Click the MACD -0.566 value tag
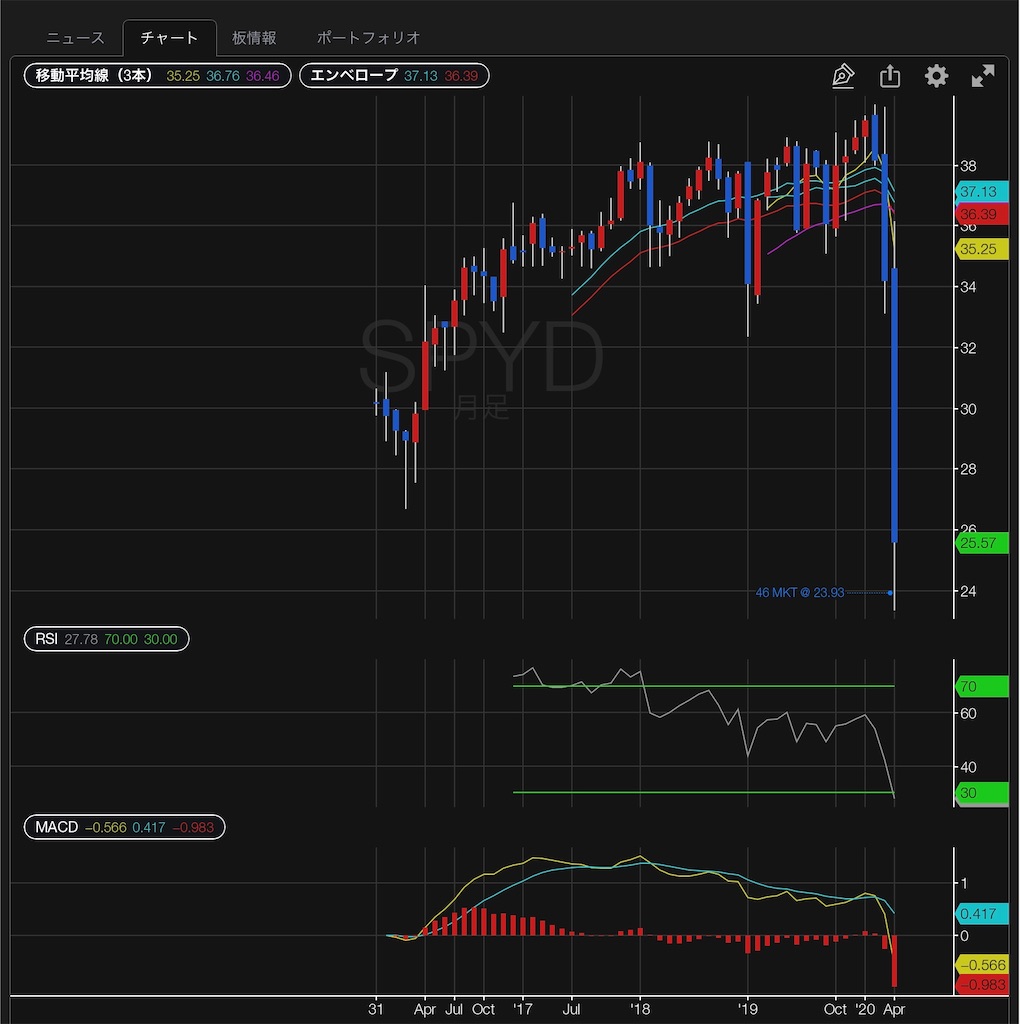 click(981, 964)
